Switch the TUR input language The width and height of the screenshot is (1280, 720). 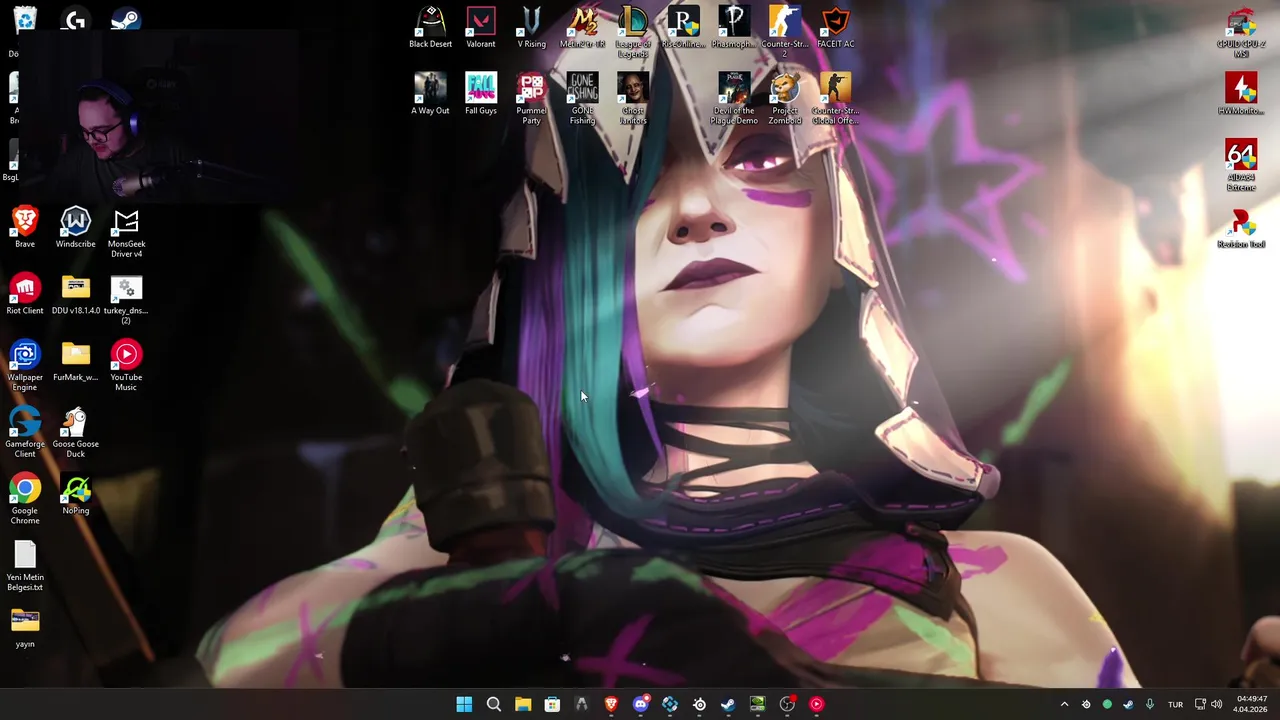point(1175,704)
